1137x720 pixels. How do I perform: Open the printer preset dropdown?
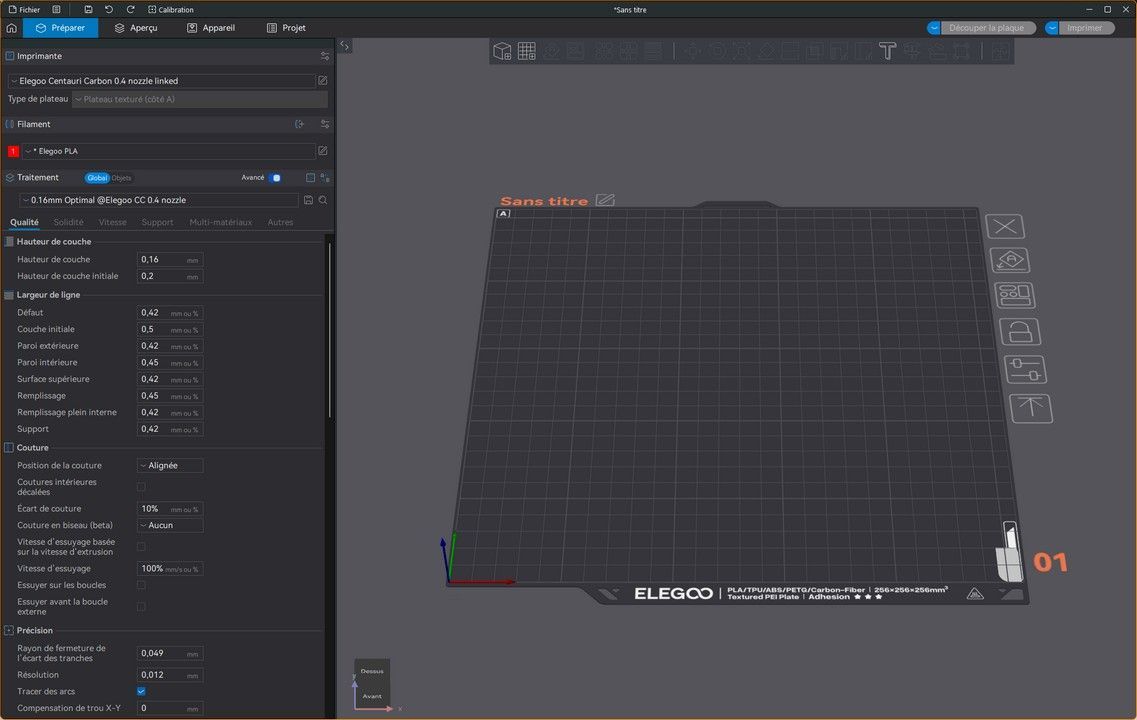pos(160,80)
